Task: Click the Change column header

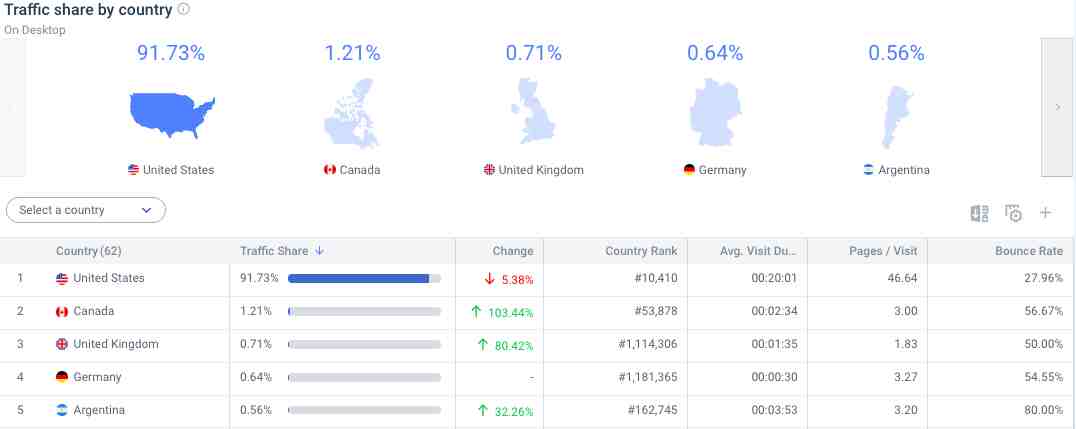Action: pos(512,251)
